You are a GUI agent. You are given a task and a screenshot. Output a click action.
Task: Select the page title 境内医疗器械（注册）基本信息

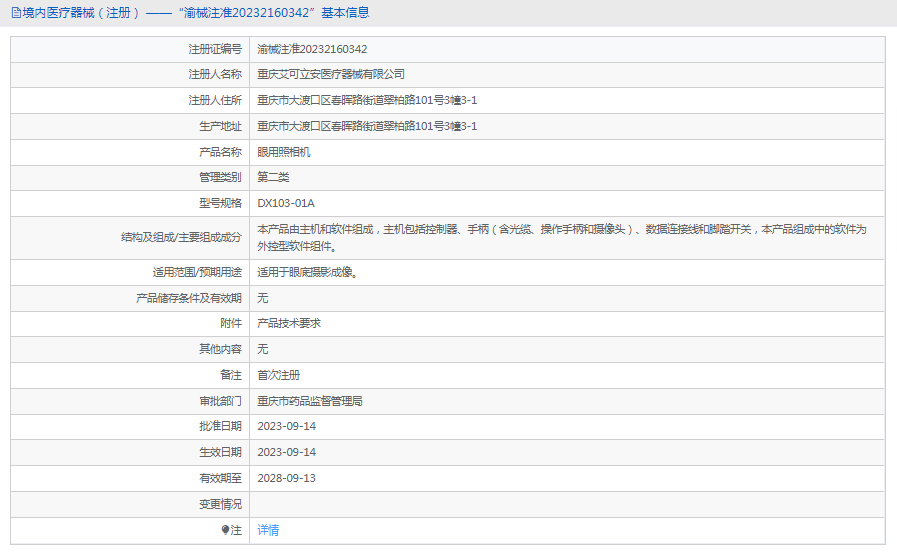coord(190,13)
